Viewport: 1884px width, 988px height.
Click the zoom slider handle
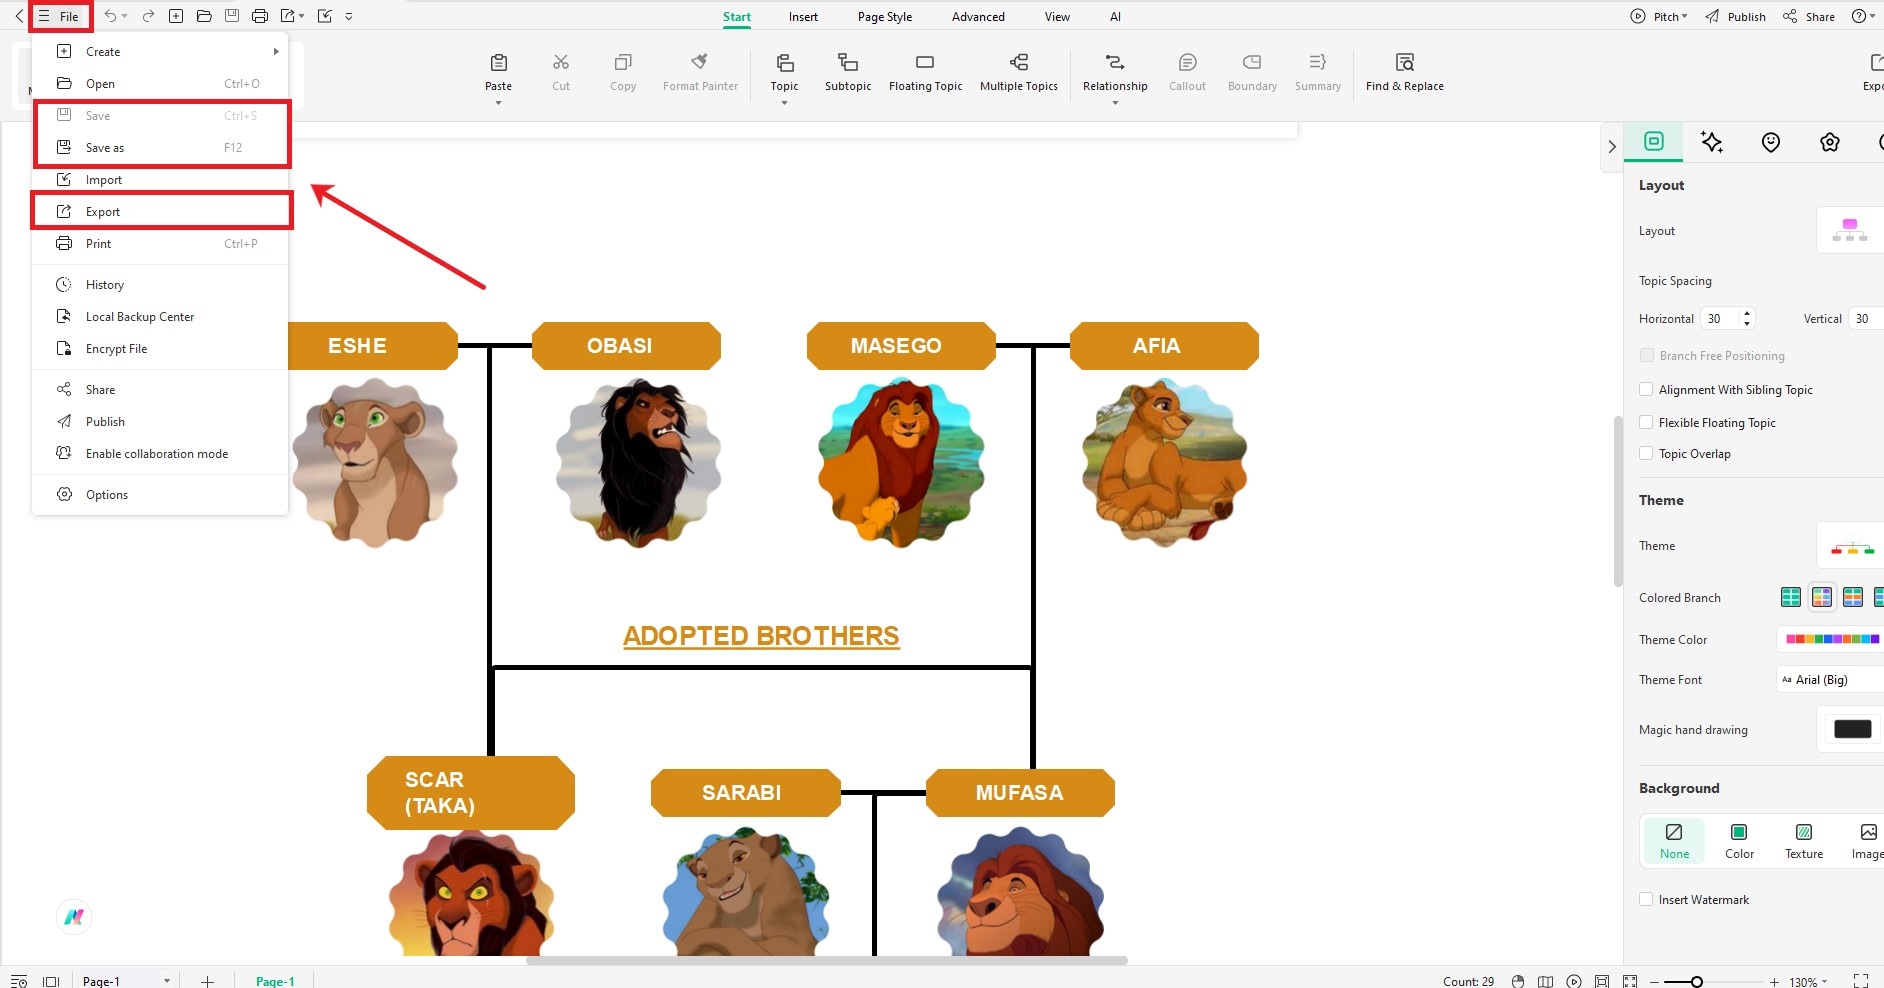click(1696, 982)
